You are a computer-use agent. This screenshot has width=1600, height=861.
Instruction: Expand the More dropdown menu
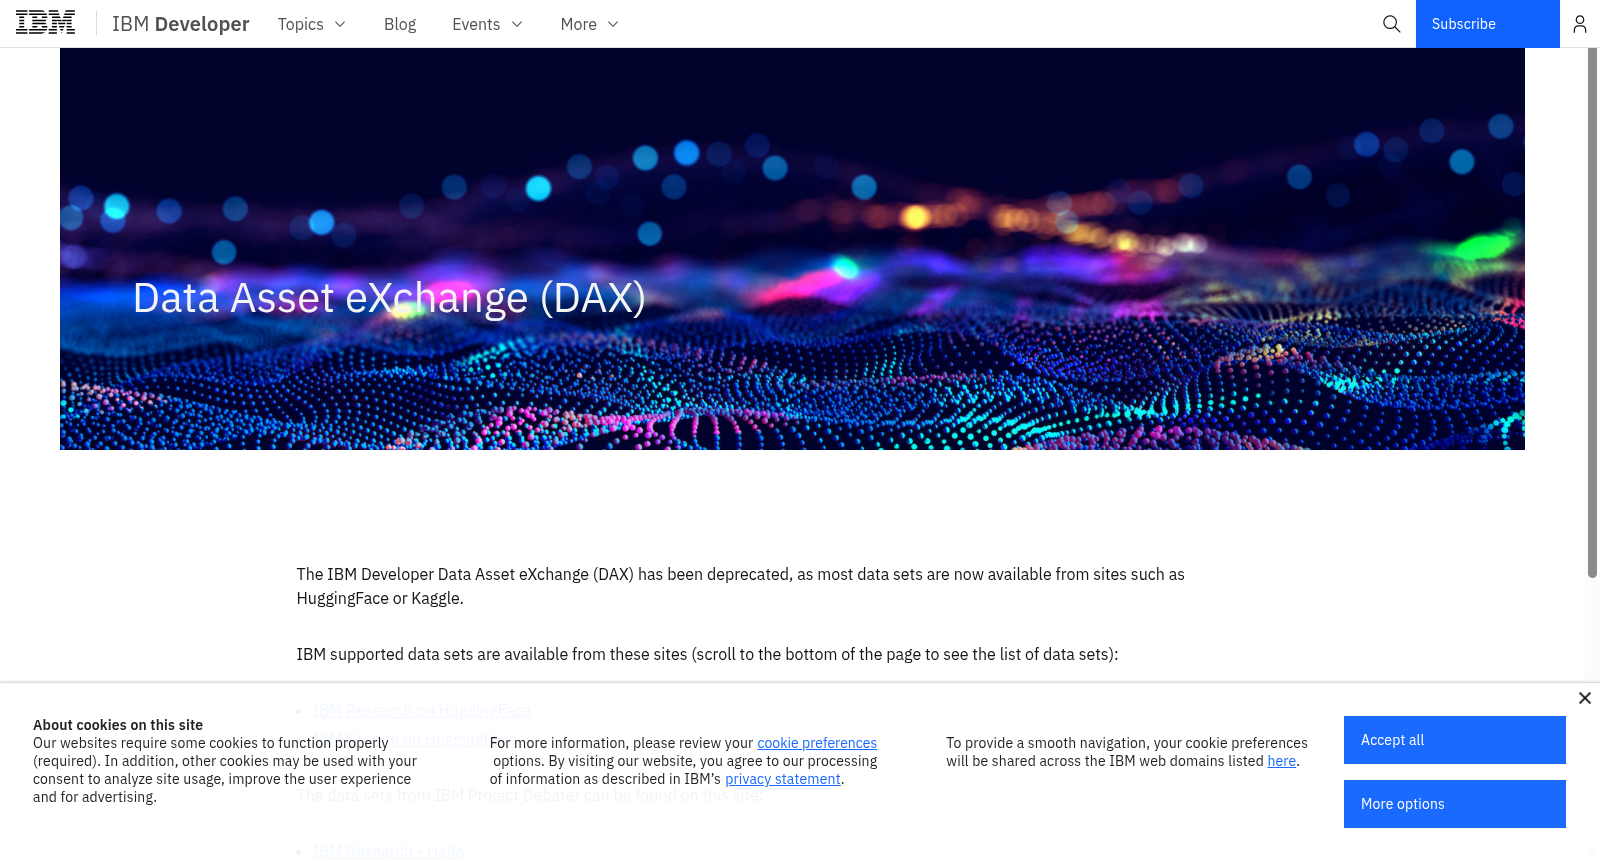589,24
